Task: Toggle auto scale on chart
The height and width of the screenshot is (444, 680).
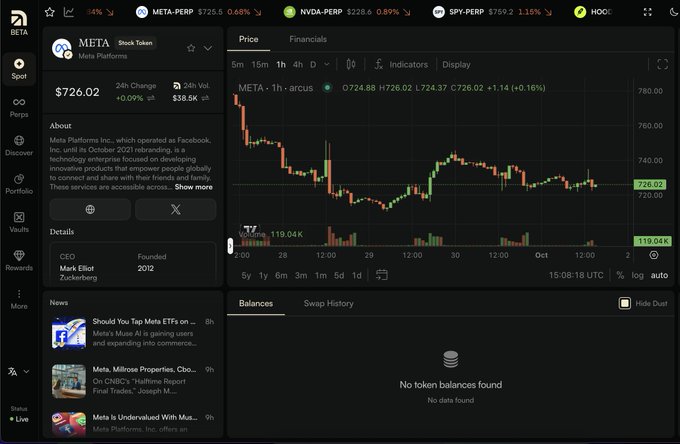Action: (659, 275)
